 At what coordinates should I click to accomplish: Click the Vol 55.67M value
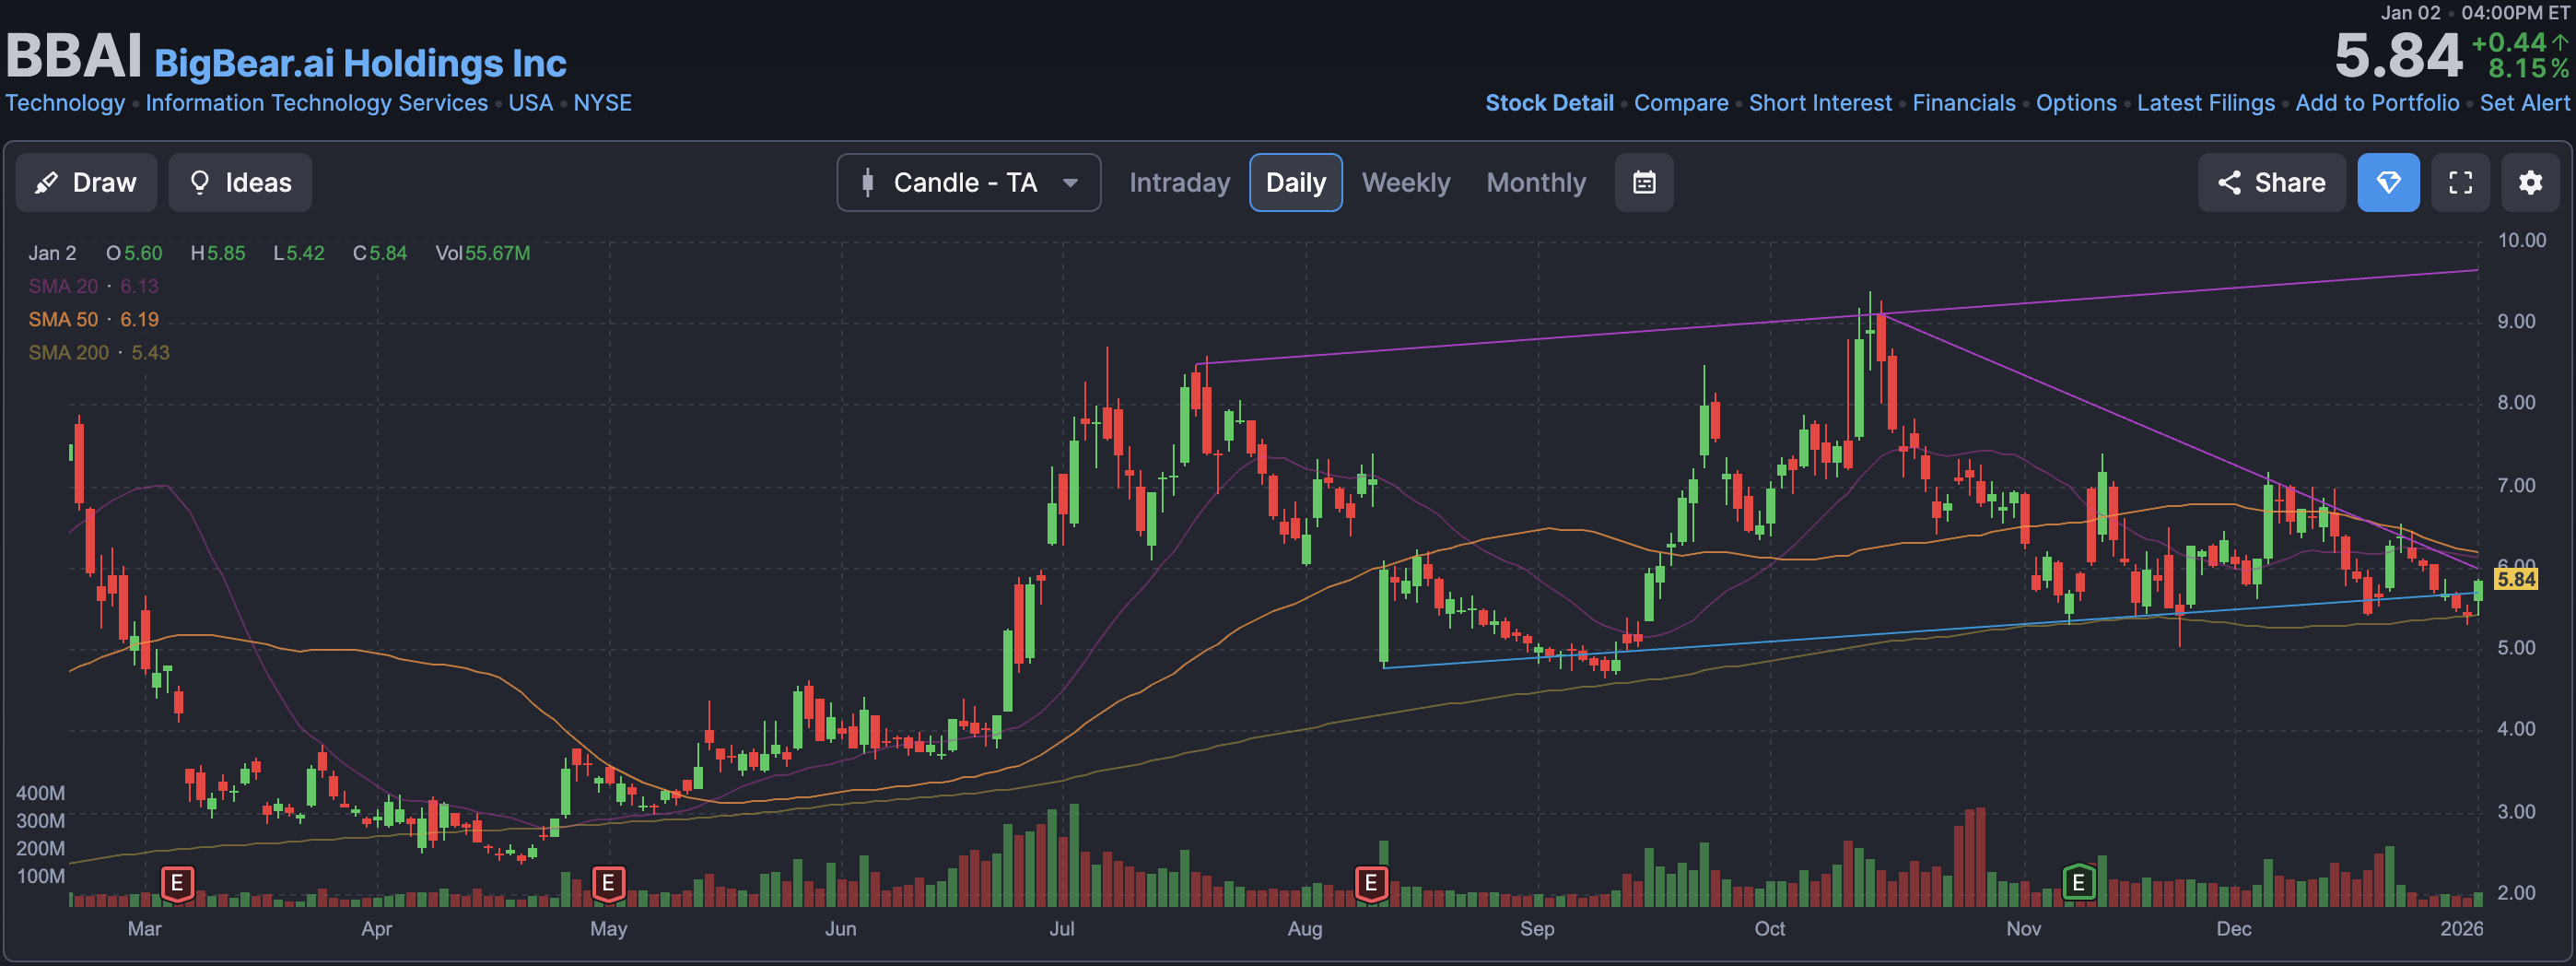pos(482,253)
